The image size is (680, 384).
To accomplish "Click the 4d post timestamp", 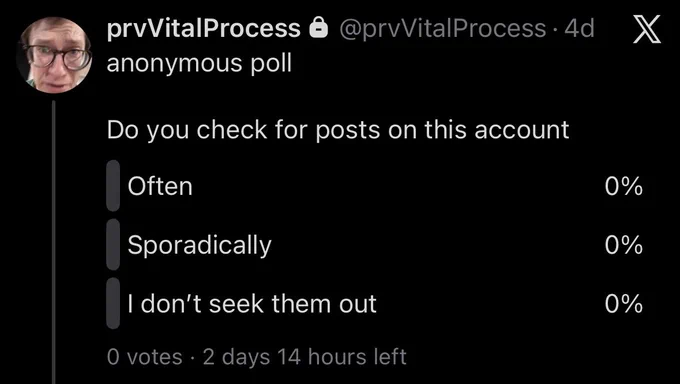I will [x=579, y=29].
